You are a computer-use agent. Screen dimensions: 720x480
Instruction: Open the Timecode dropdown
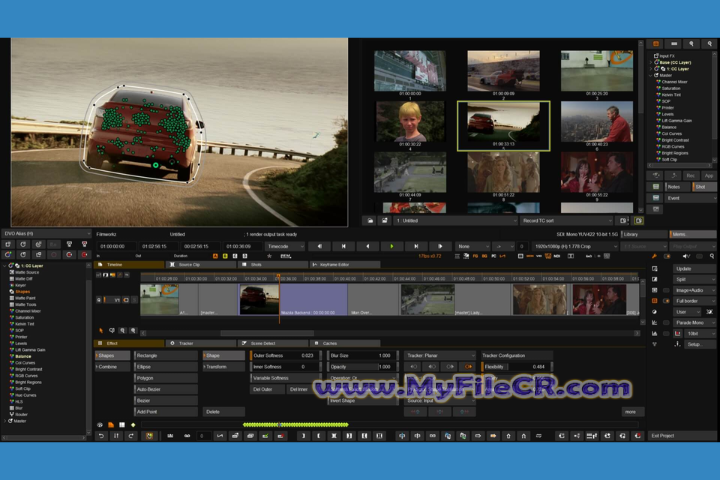click(x=285, y=246)
